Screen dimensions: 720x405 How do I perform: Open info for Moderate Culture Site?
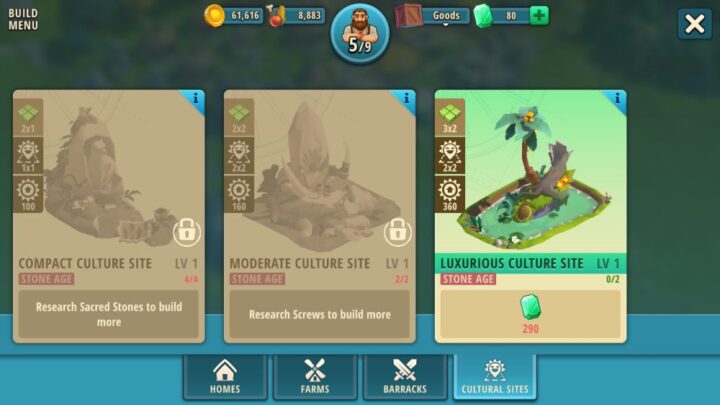[x=406, y=98]
